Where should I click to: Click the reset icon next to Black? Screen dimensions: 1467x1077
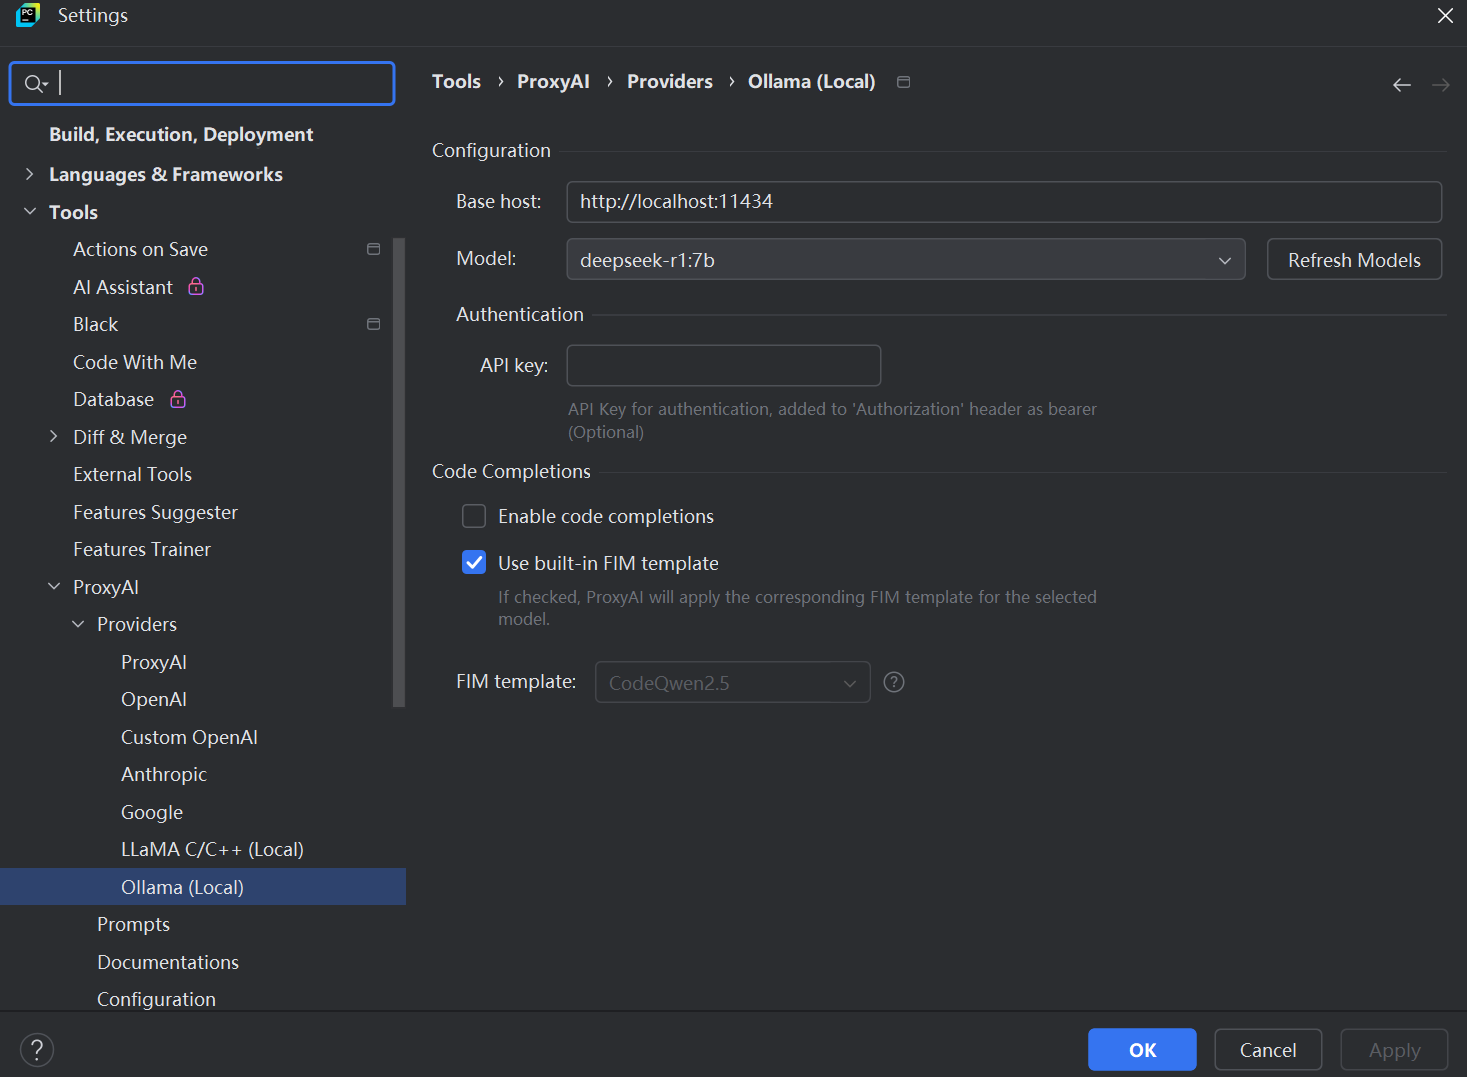(373, 324)
